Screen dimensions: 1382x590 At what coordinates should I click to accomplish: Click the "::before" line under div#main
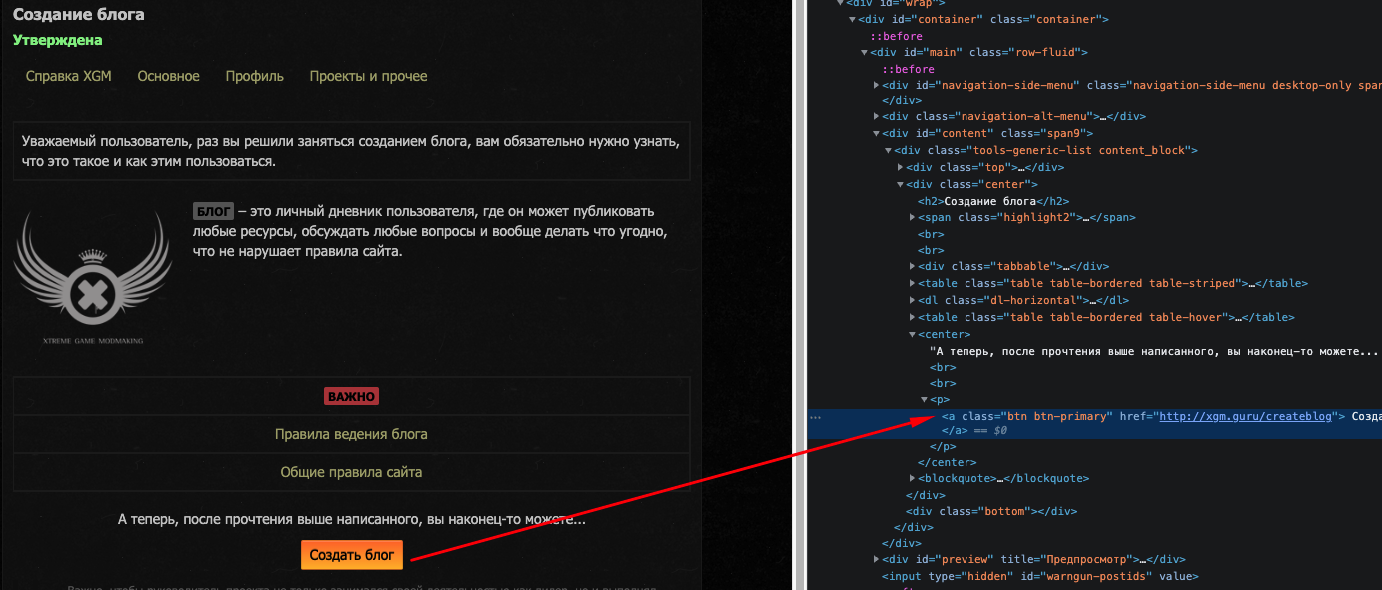pyautogui.click(x=907, y=69)
